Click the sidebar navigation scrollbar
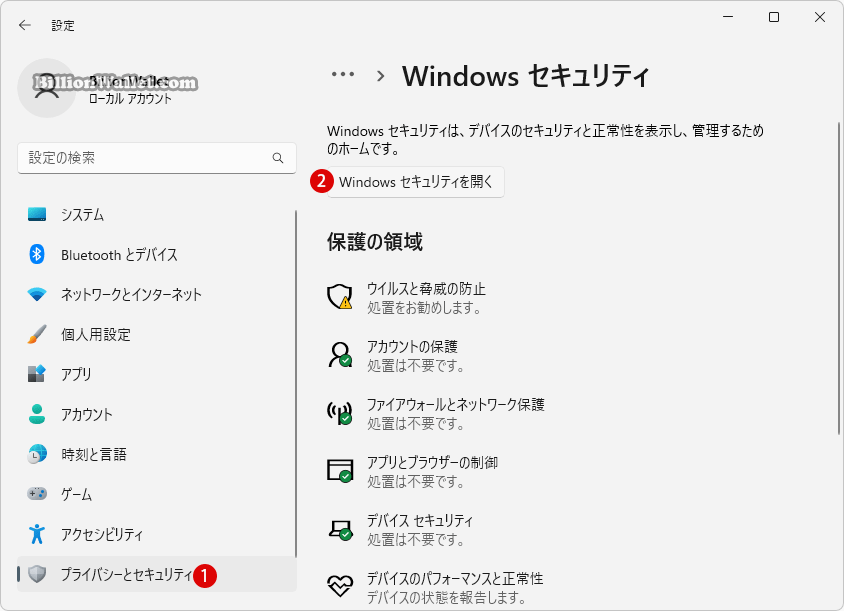The image size is (844, 611). [x=296, y=384]
